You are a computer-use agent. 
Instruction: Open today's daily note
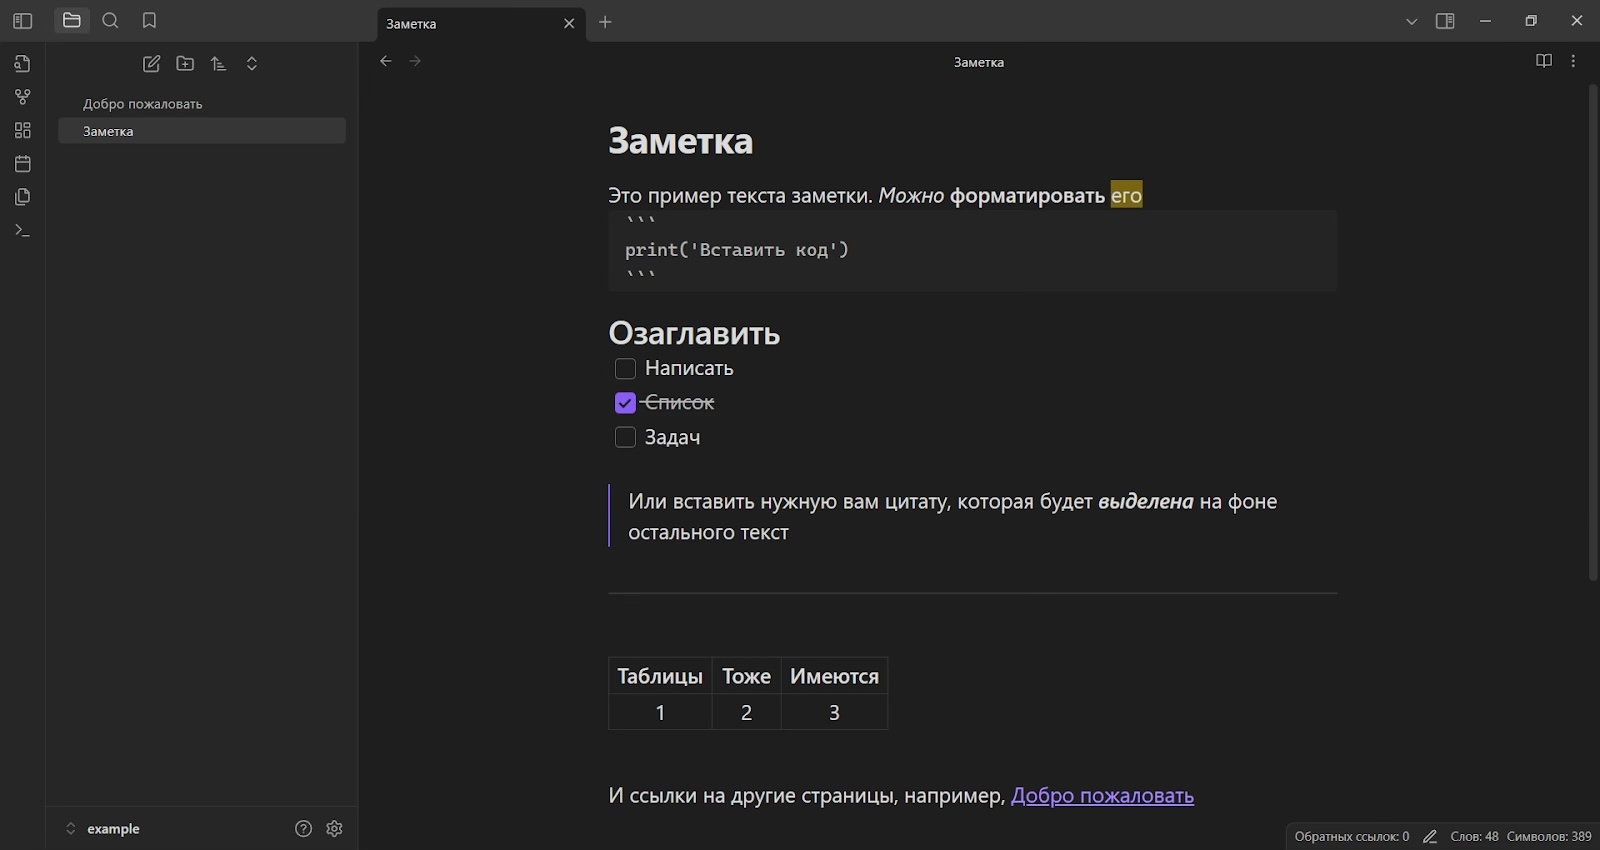tap(23, 164)
